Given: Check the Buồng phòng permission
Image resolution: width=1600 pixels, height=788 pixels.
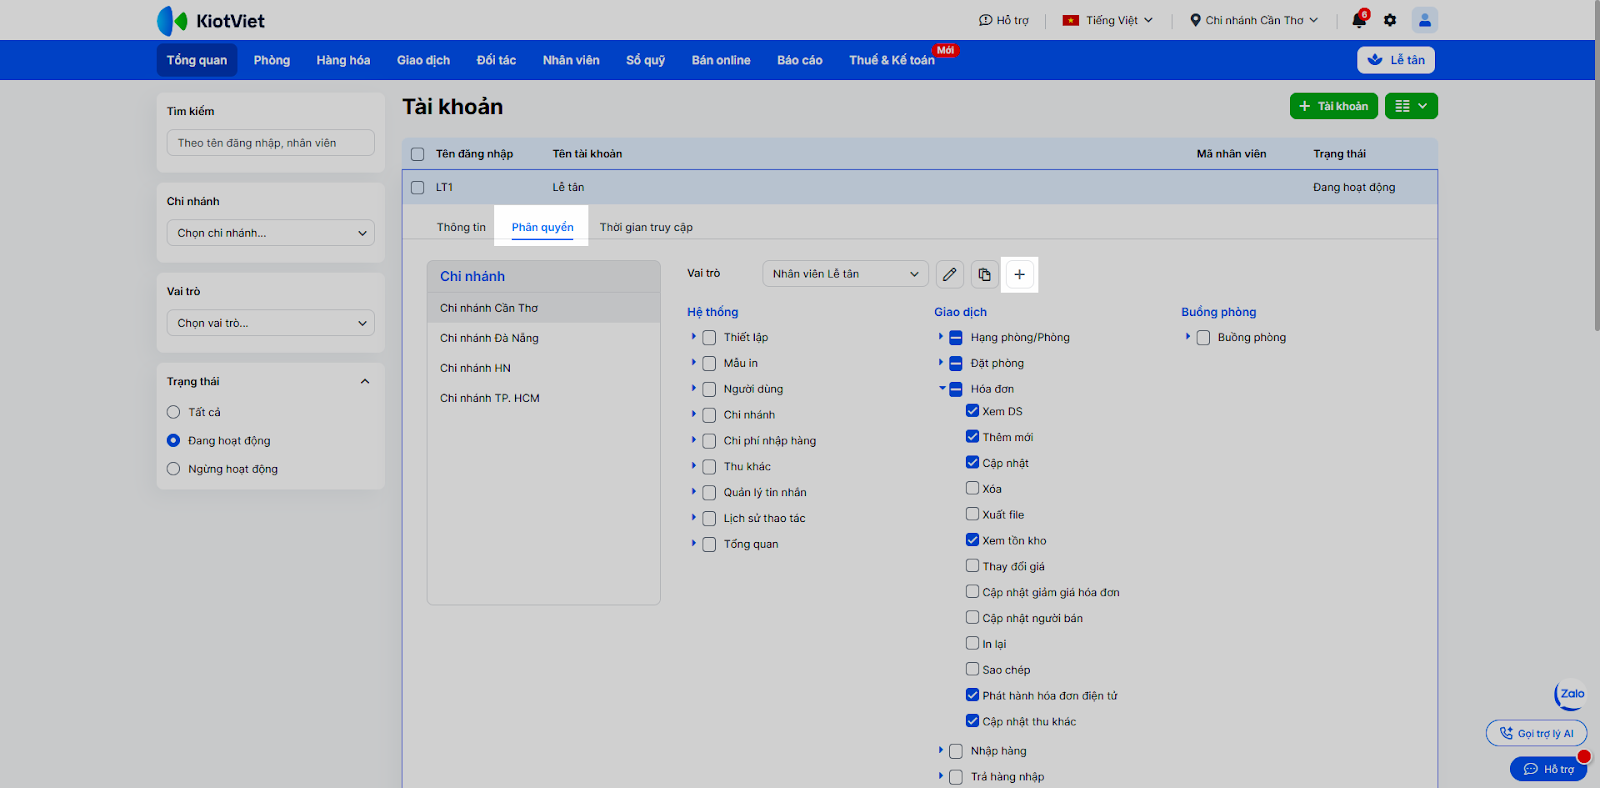Looking at the screenshot, I should coord(1203,338).
